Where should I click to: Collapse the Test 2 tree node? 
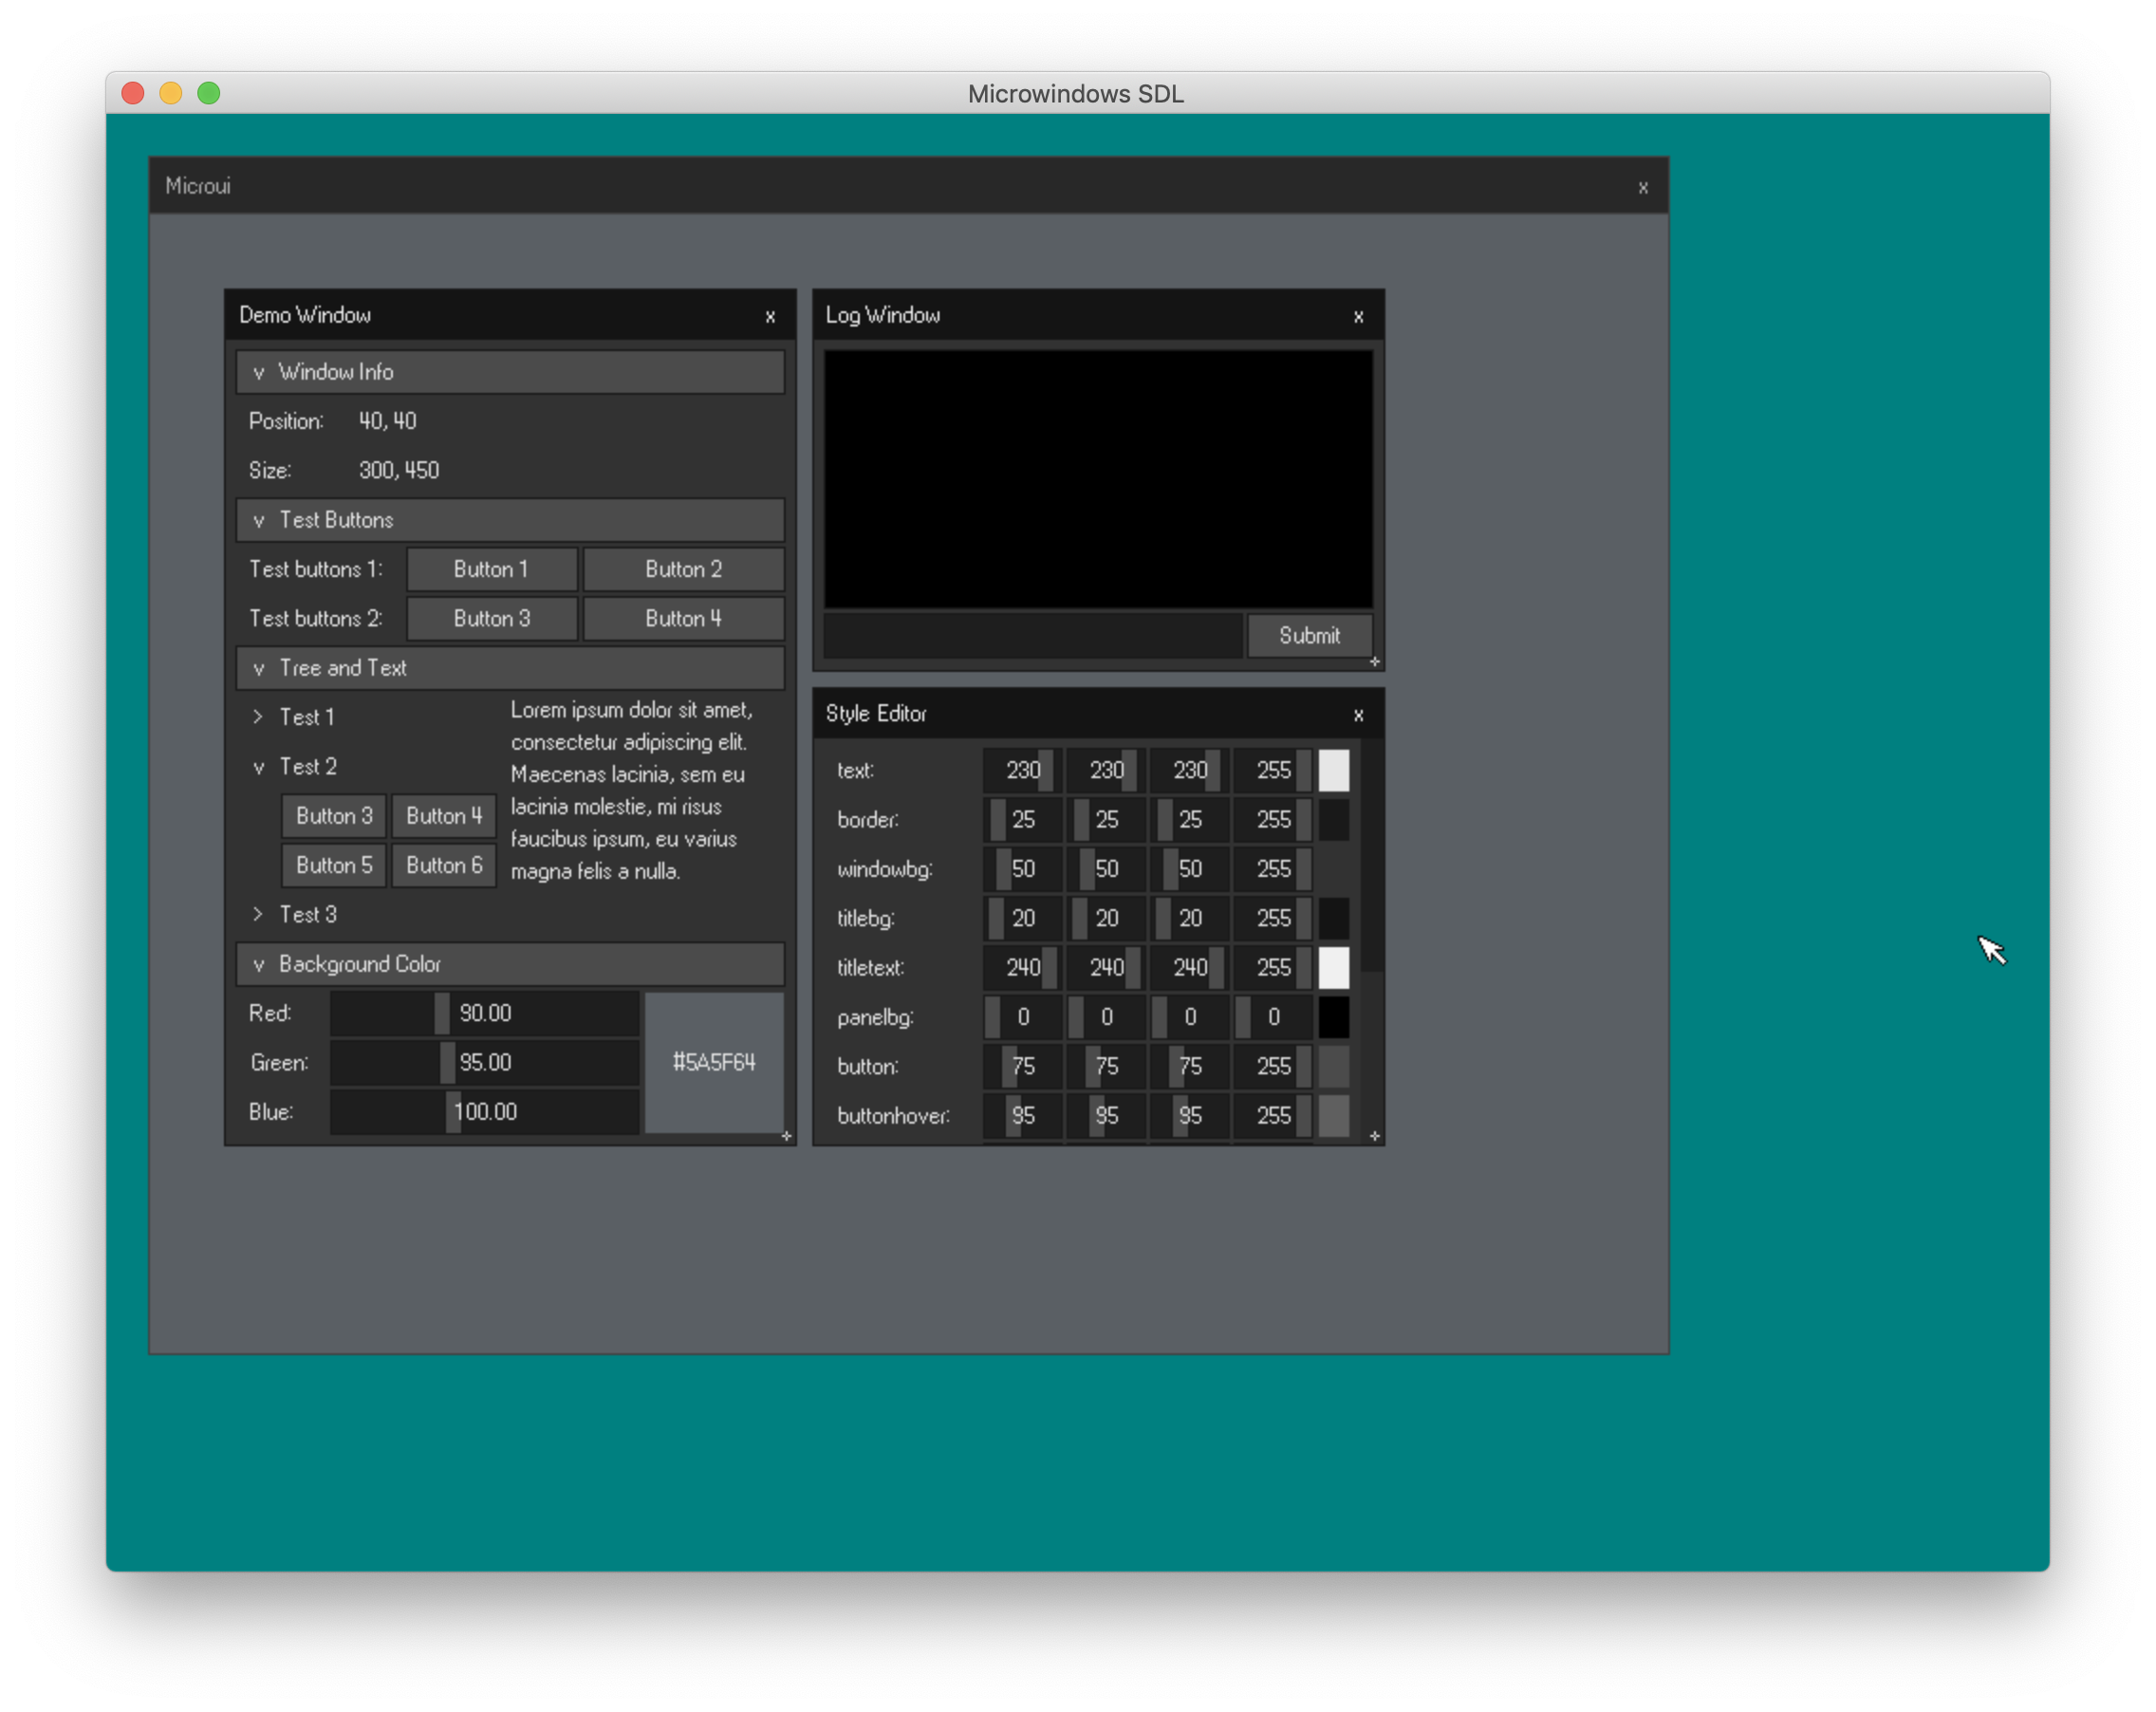tap(293, 767)
